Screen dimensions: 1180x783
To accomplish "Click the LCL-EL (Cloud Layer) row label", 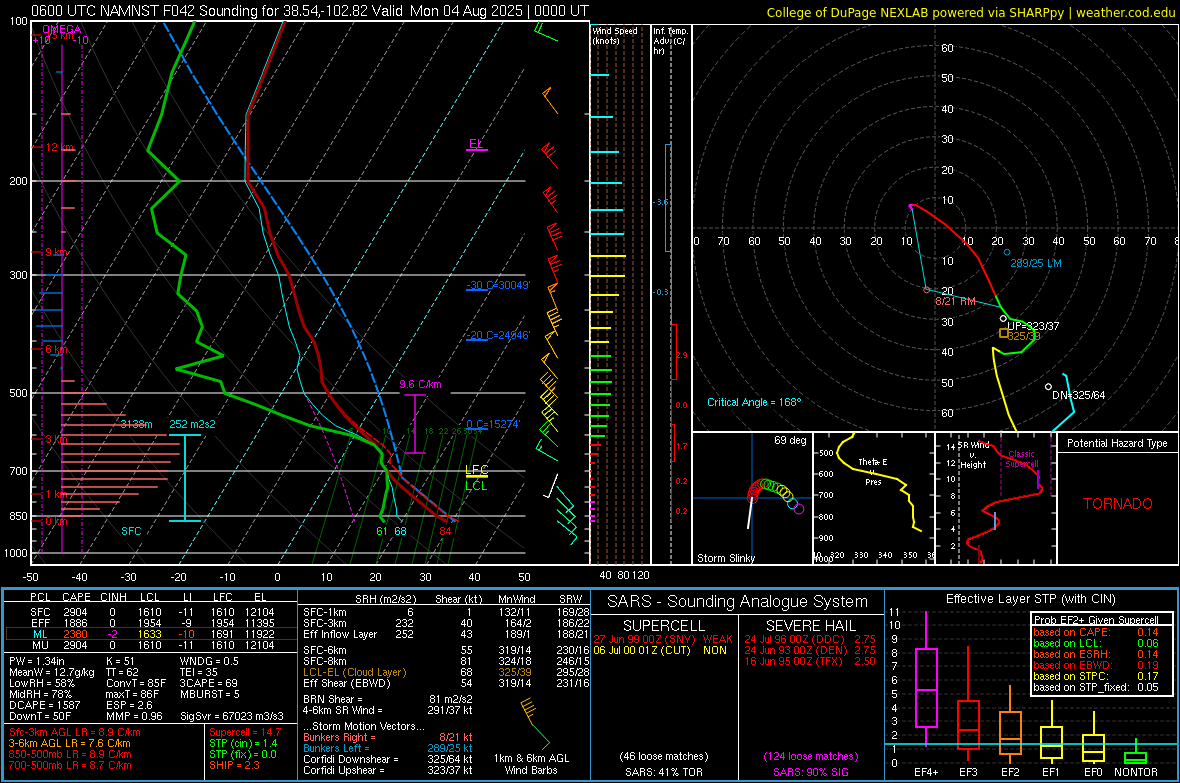I will point(354,672).
